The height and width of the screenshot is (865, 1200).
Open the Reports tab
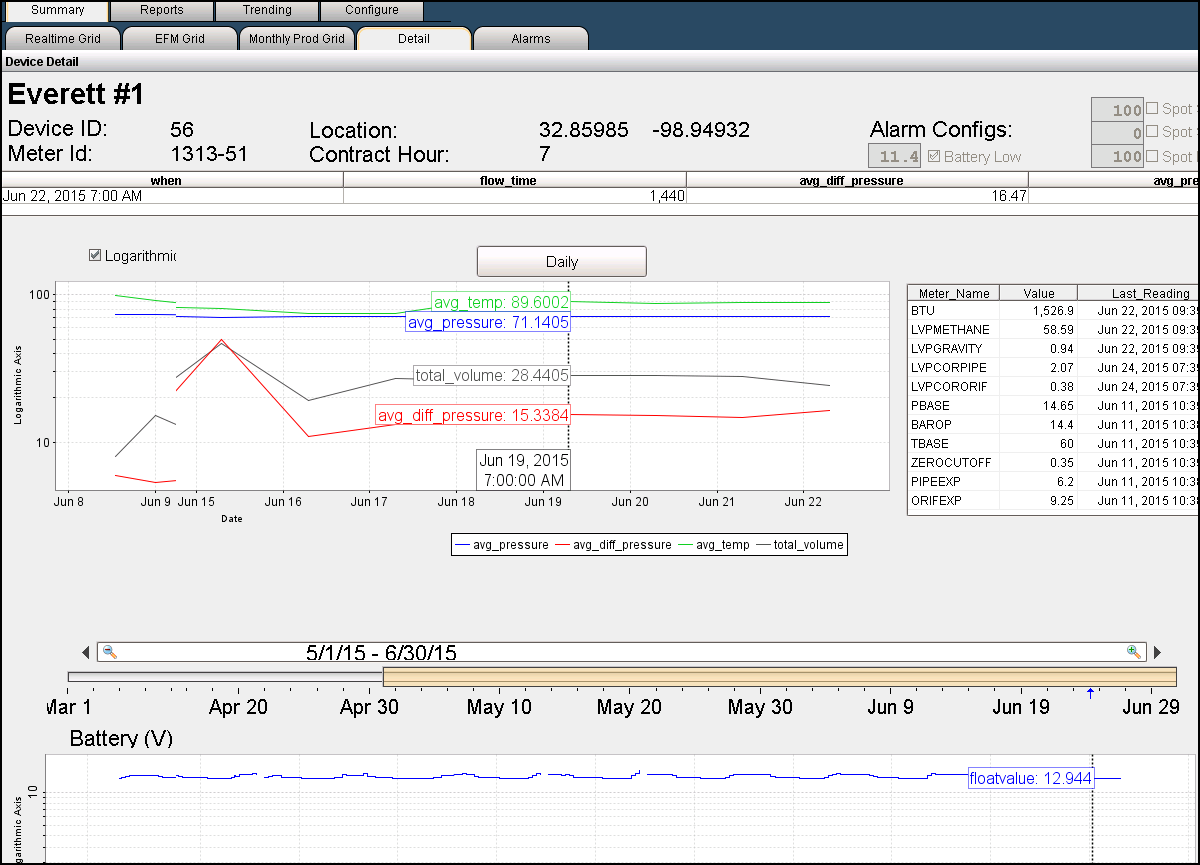(161, 10)
